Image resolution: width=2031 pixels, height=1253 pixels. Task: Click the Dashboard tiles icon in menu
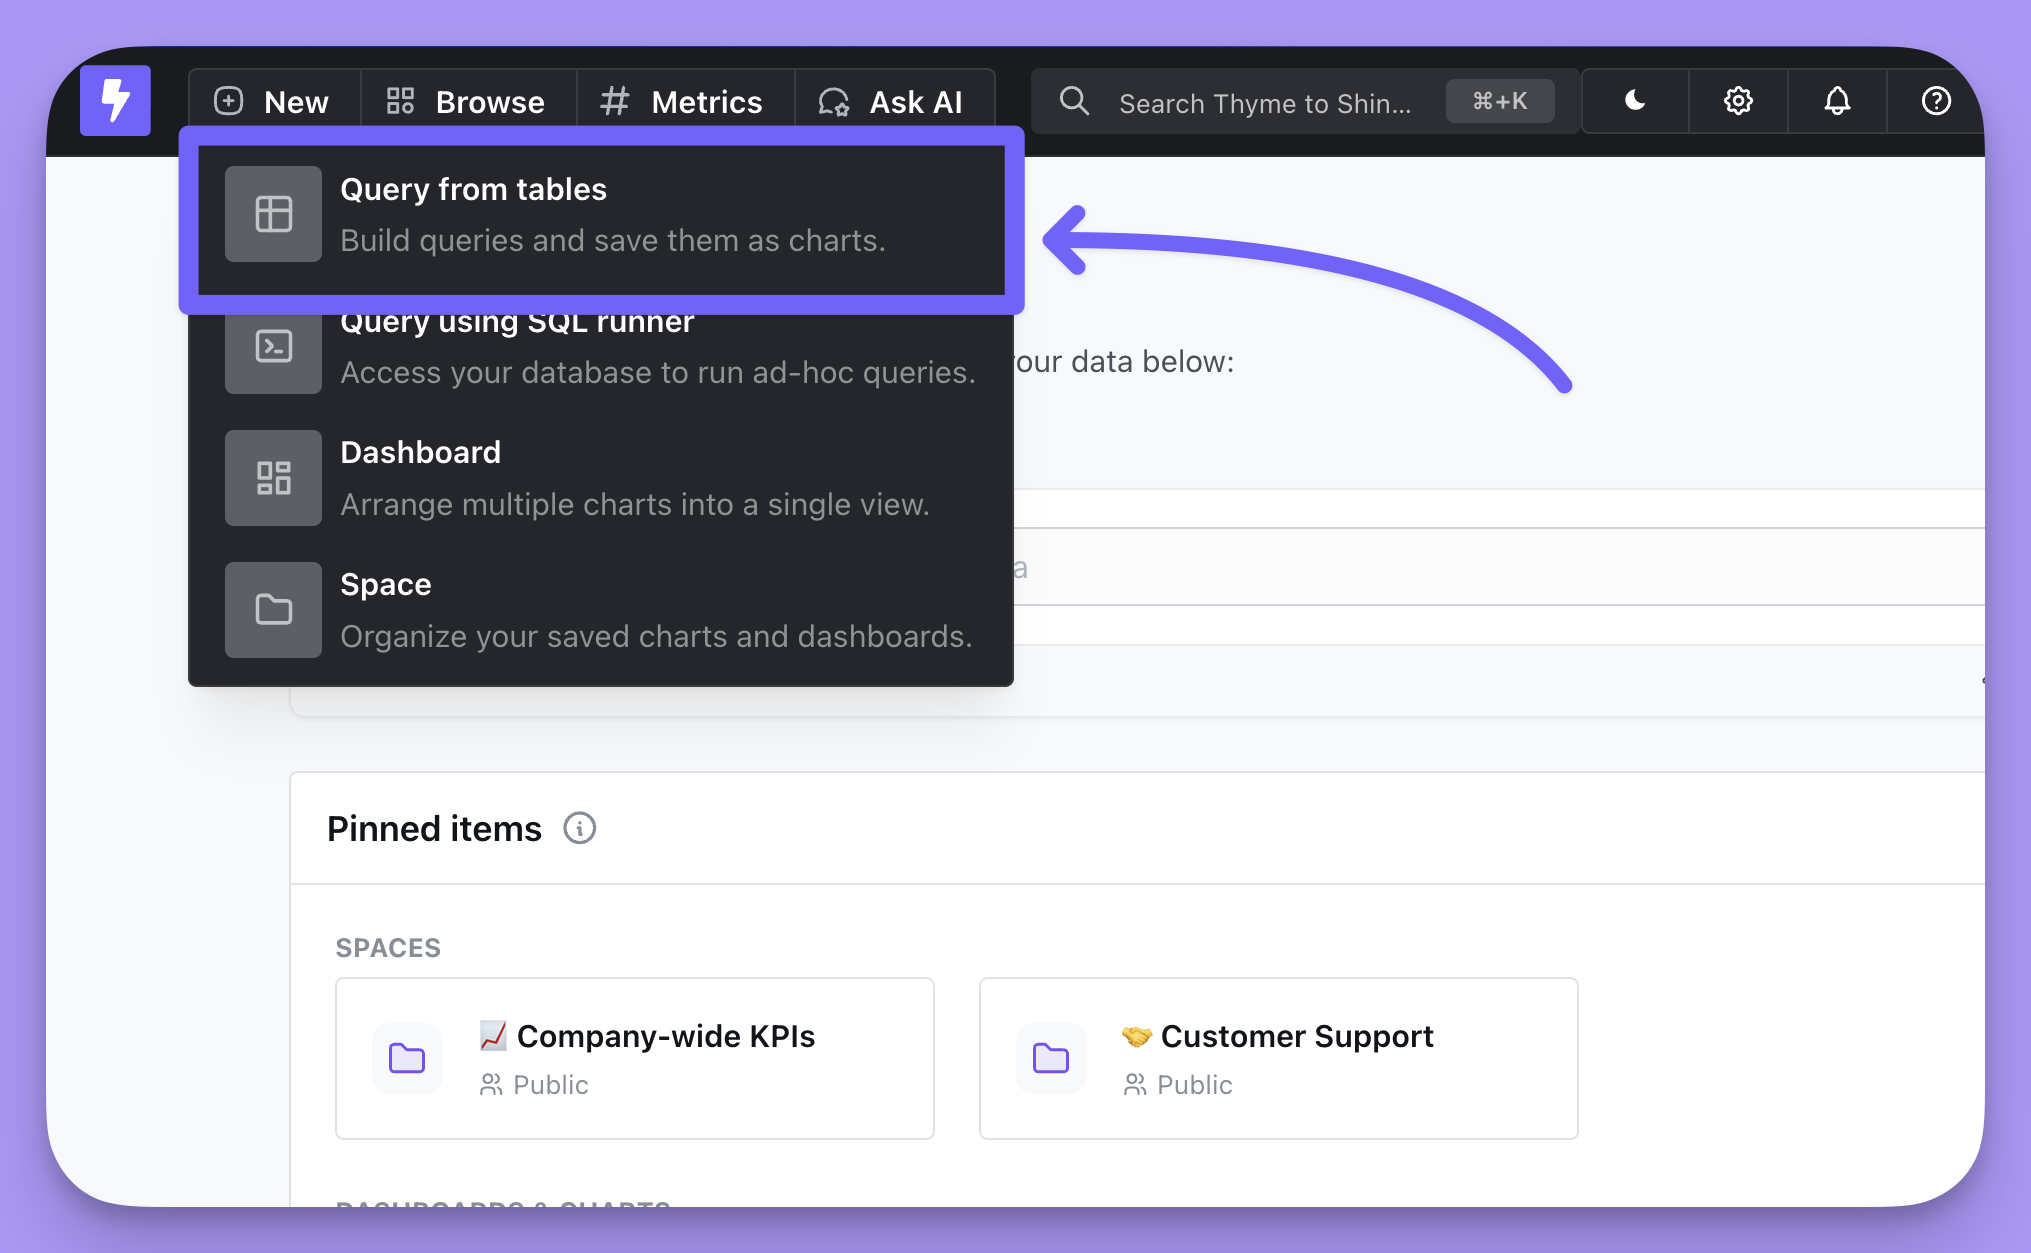tap(273, 478)
